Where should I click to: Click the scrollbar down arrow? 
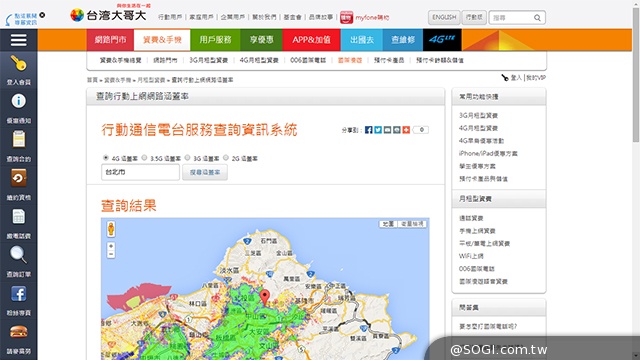636,356
